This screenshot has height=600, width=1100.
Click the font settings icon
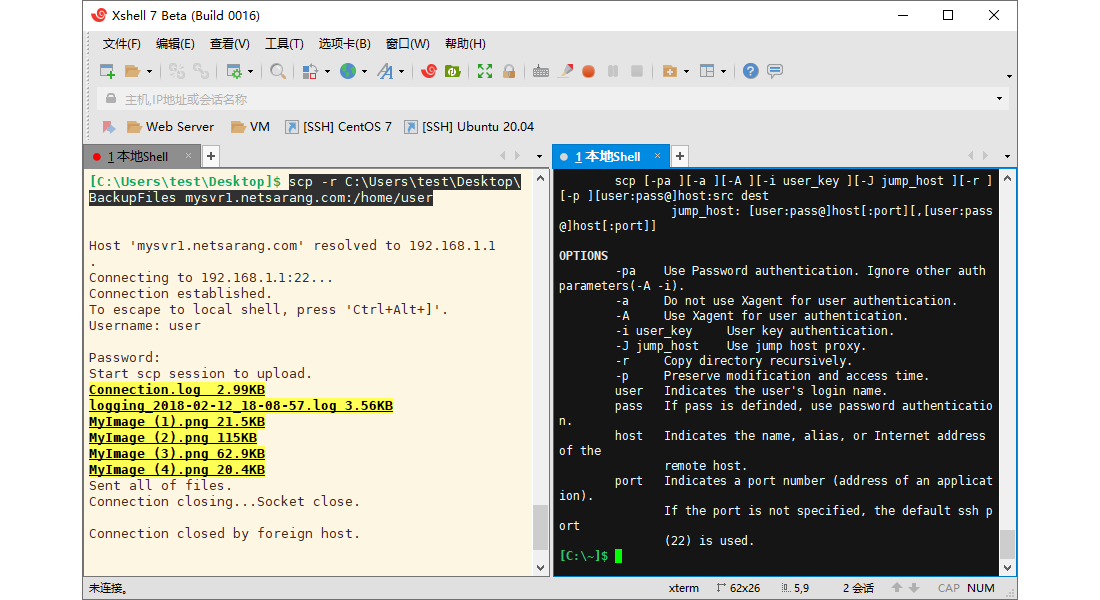pyautogui.click(x=385, y=71)
